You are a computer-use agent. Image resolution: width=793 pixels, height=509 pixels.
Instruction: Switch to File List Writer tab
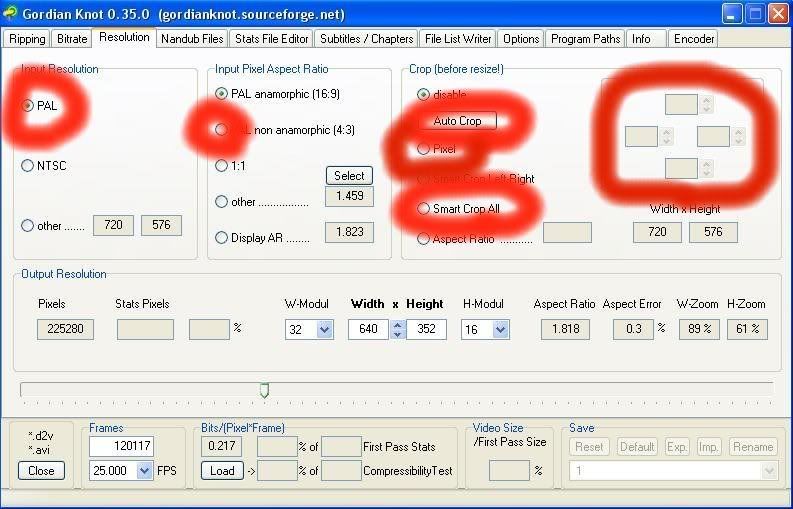pyautogui.click(x=458, y=39)
